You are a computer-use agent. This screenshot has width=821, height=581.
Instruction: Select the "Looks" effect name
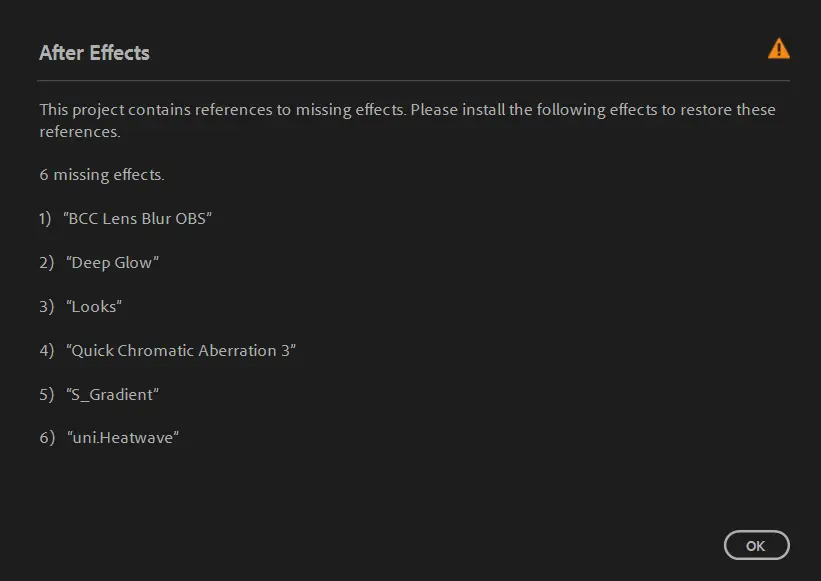[94, 307]
